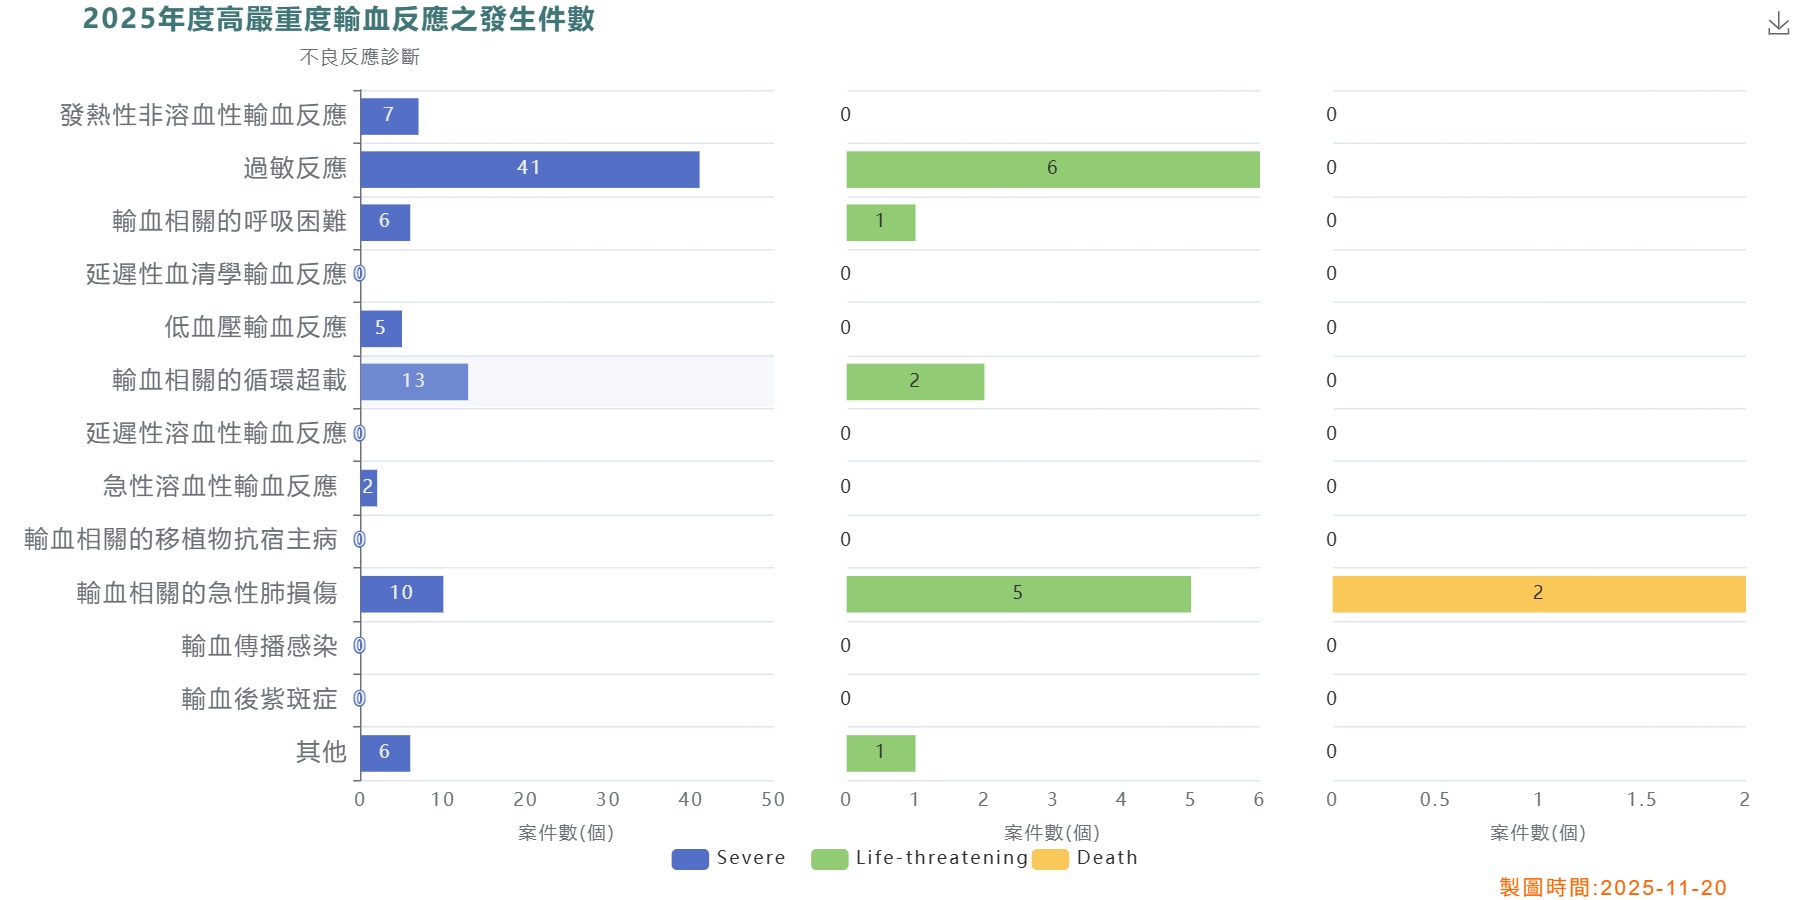This screenshot has height=900, width=1800.
Task: Click the Severe bar showing 10
Action: pos(401,594)
